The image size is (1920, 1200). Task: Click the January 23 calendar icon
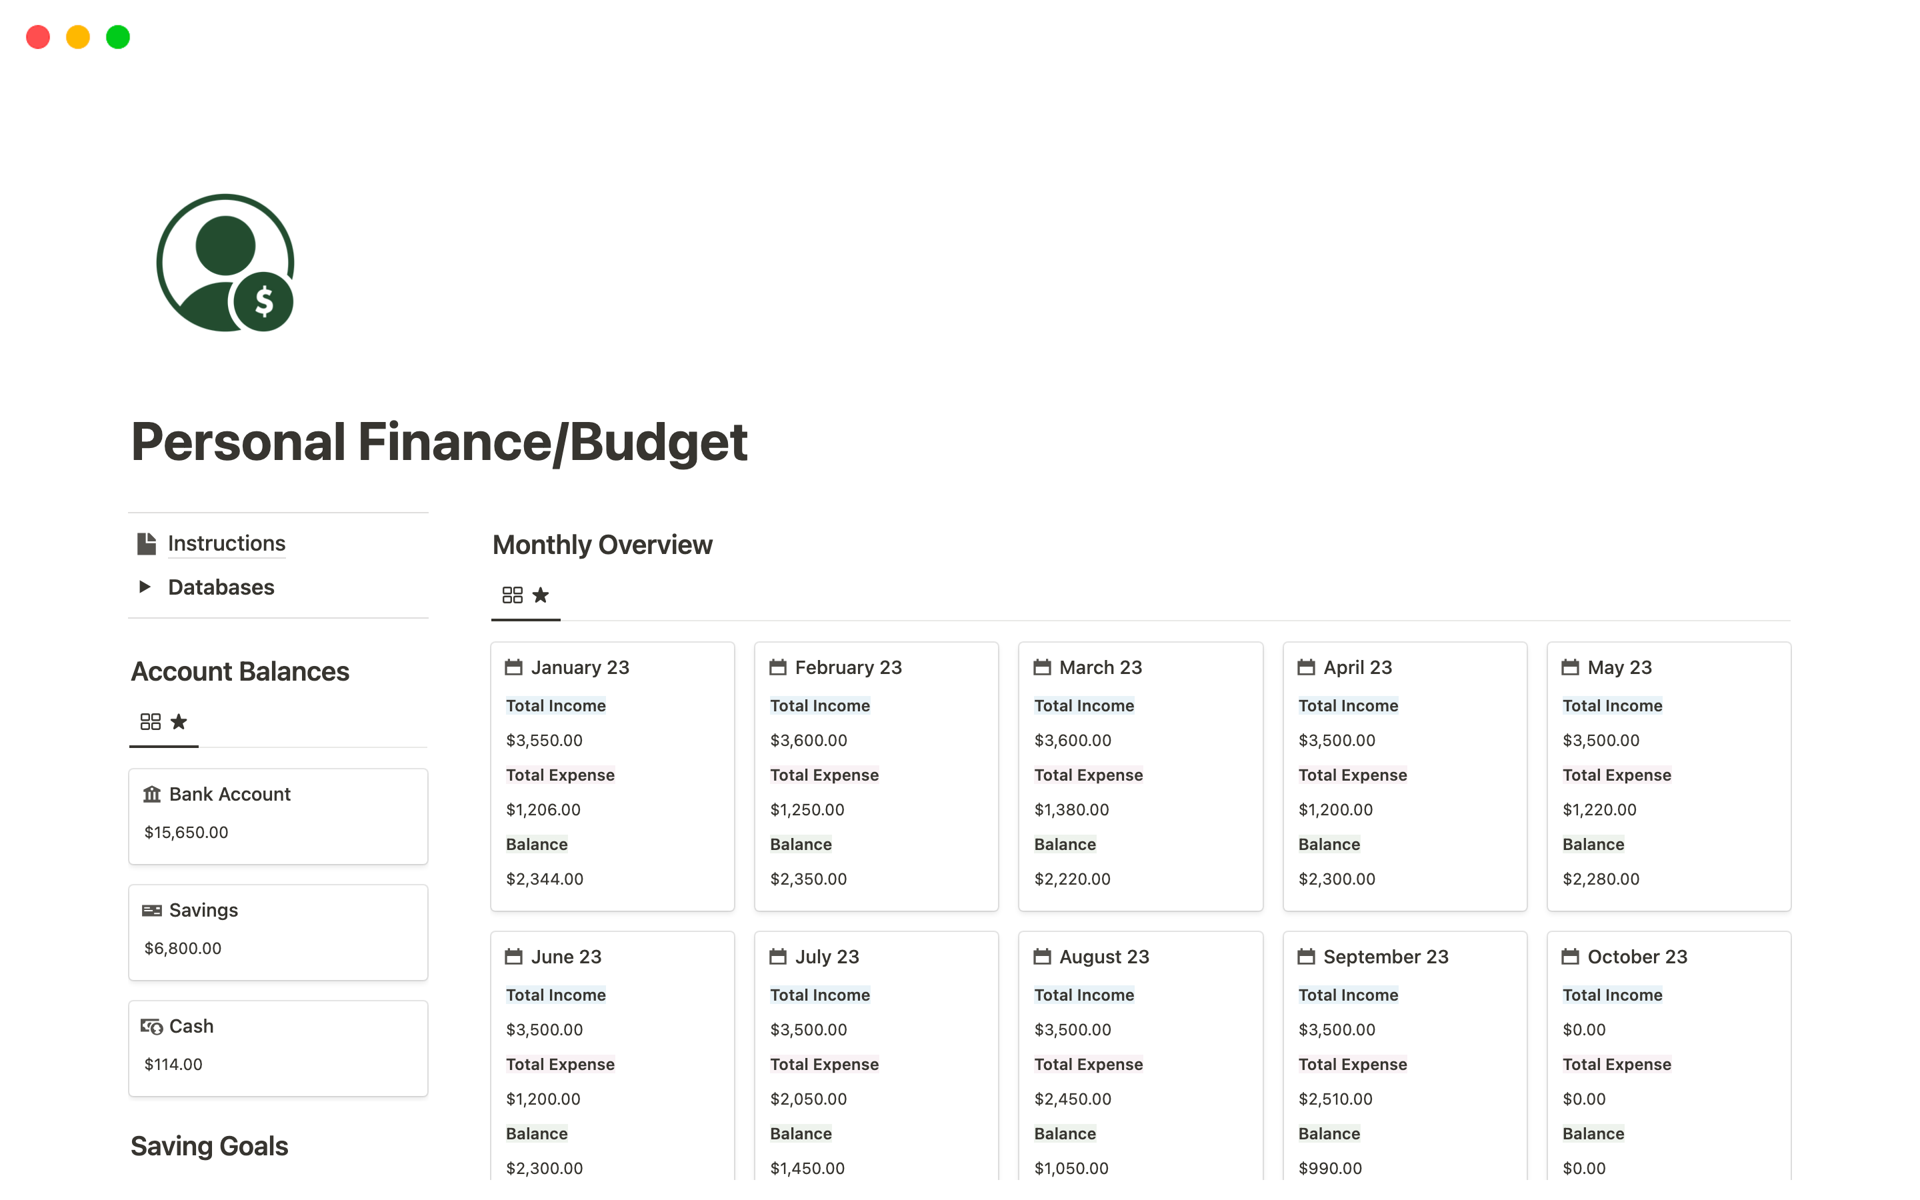pos(514,668)
